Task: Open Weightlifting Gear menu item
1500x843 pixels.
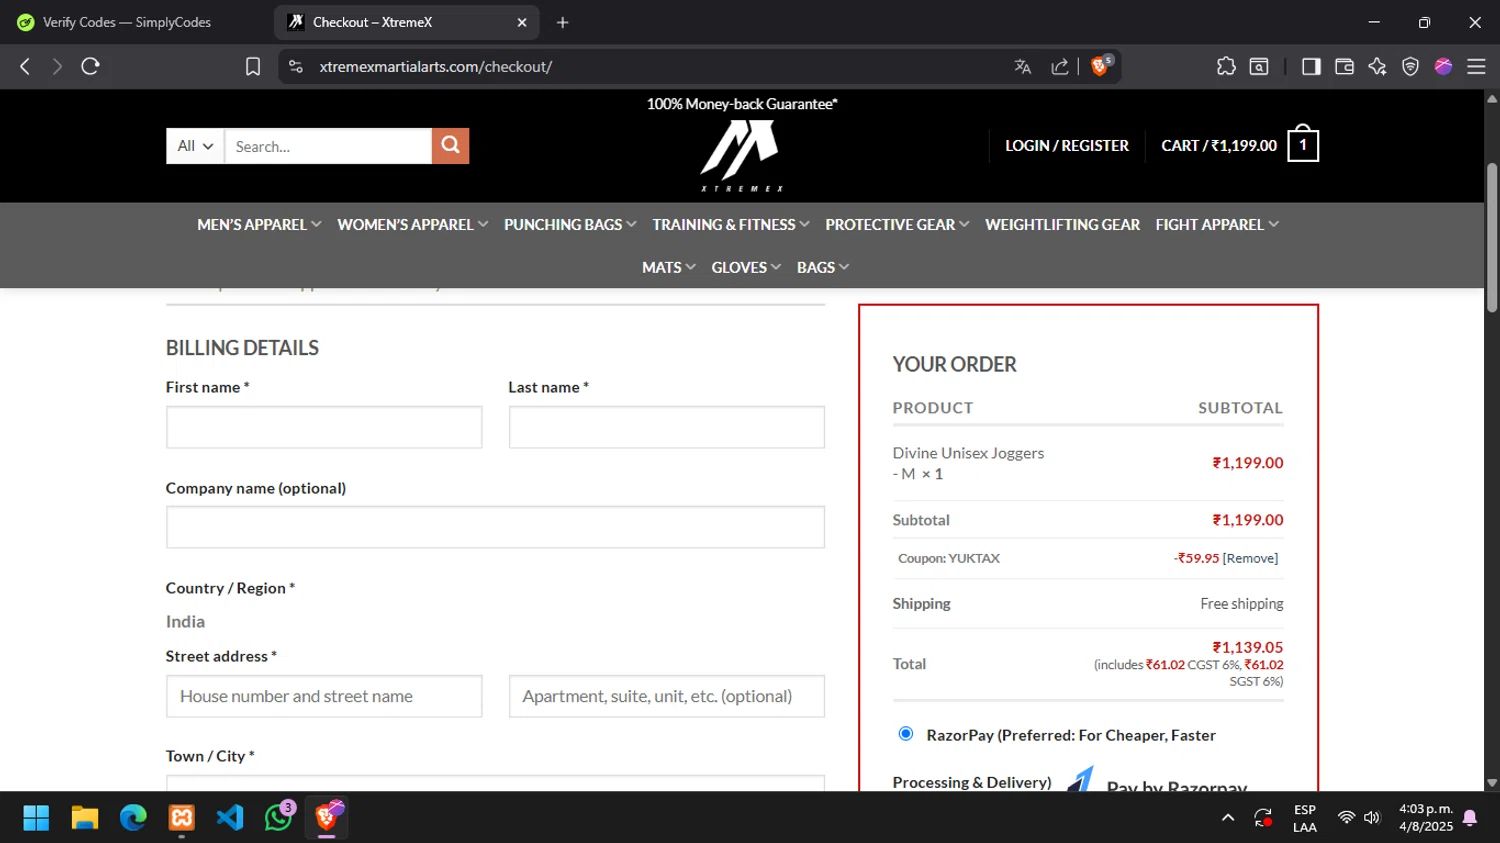Action: click(x=1062, y=225)
